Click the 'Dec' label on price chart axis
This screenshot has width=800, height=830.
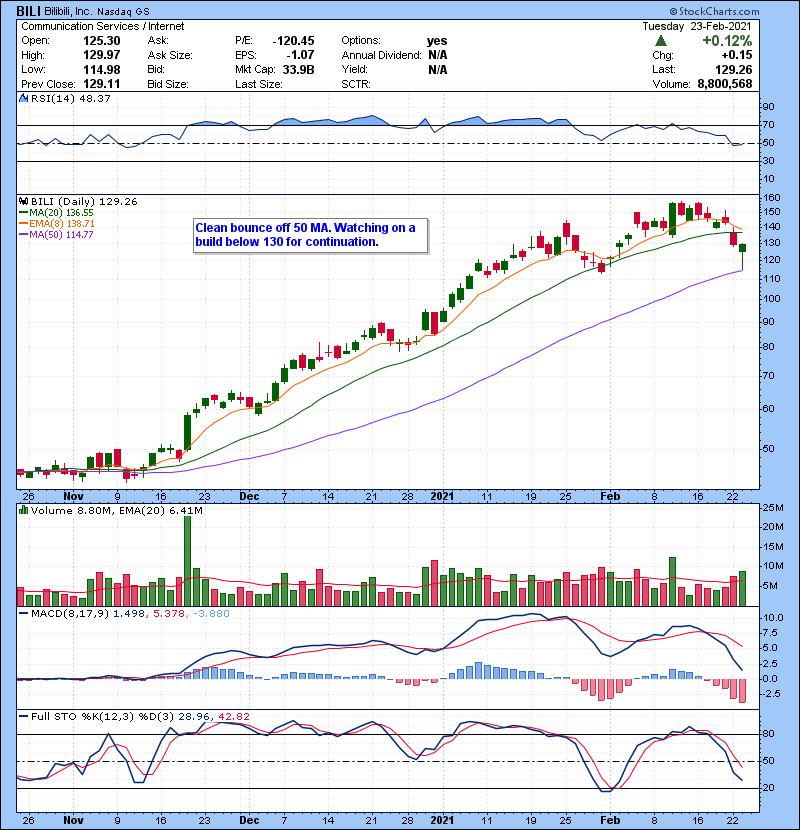(x=249, y=497)
